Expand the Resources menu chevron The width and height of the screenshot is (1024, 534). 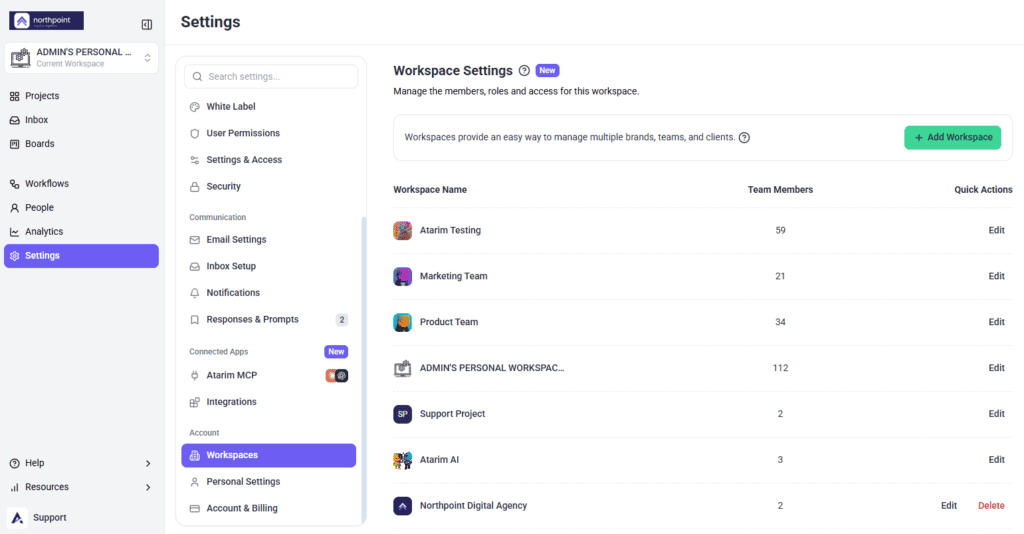point(148,488)
